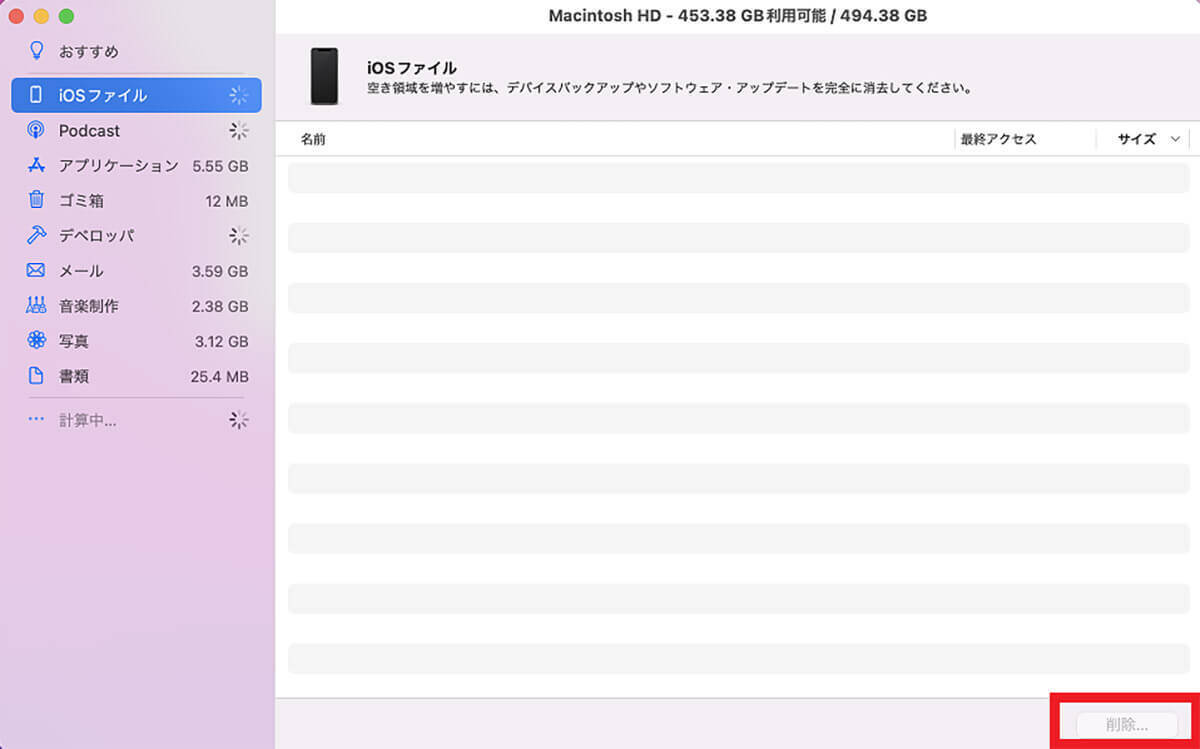The image size is (1200, 749).
Task: Click the ellipsis icon beside 計算中...
Action: coord(36,420)
